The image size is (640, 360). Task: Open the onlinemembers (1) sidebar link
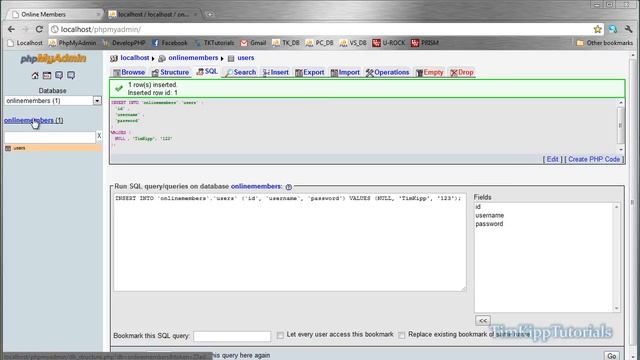click(33, 120)
